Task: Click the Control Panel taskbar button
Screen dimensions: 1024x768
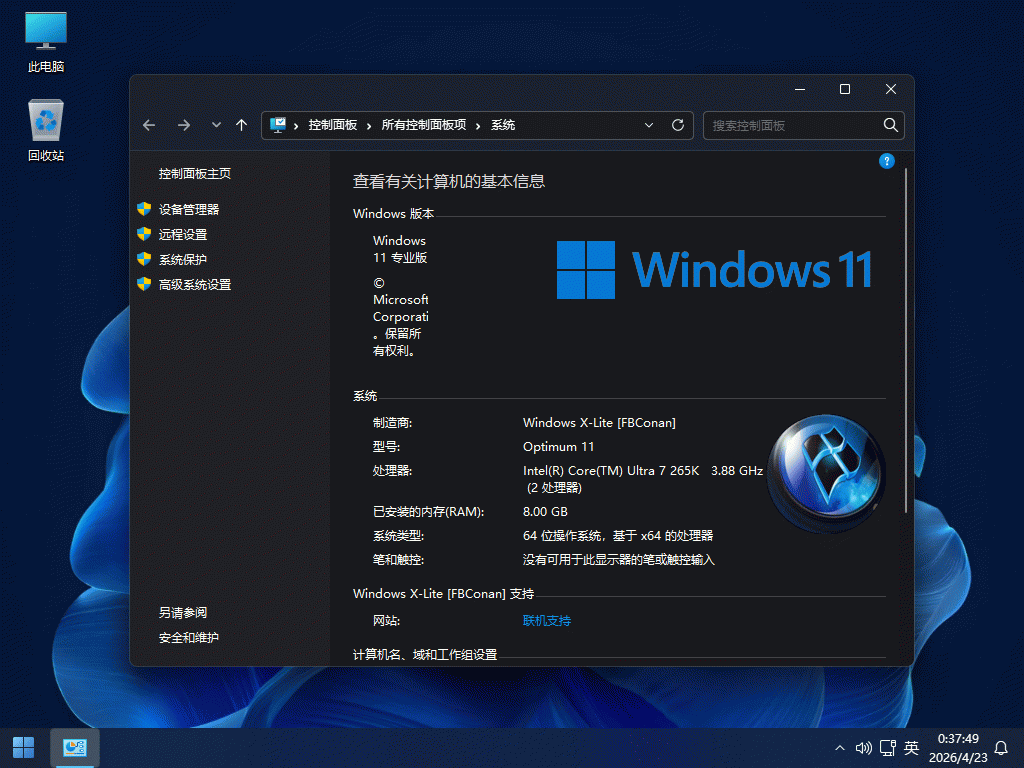Action: 75,748
